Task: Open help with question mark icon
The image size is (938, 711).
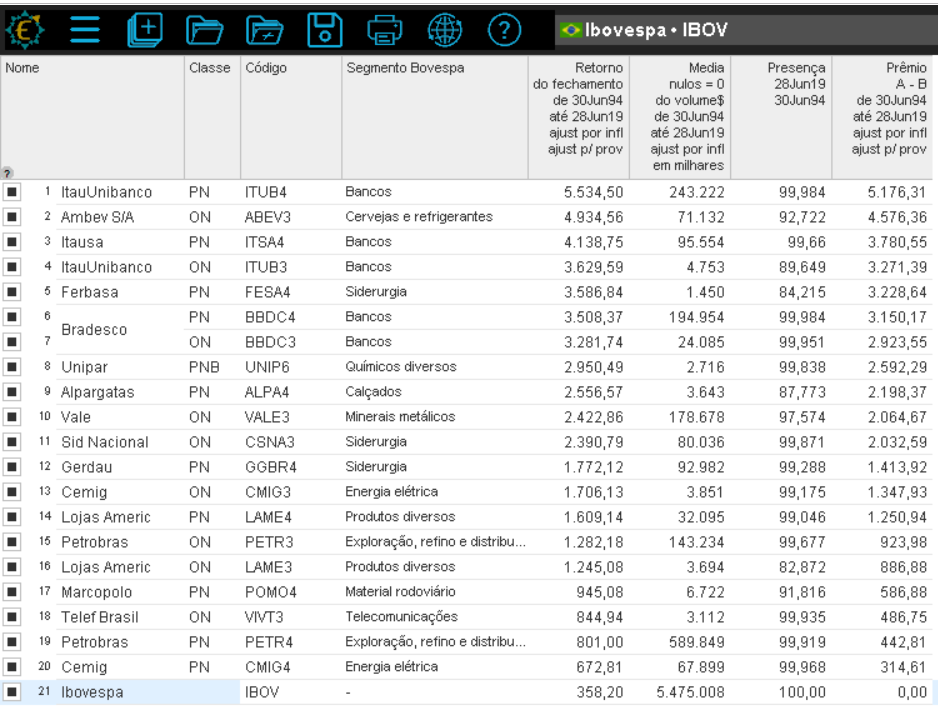Action: point(503,28)
